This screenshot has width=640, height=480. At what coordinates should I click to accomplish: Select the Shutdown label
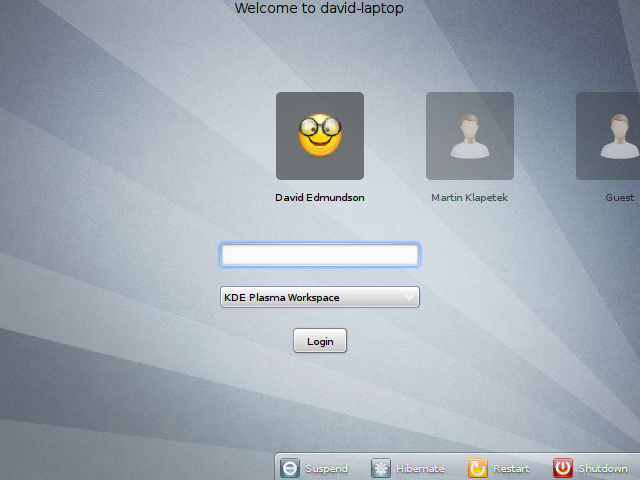coord(603,469)
